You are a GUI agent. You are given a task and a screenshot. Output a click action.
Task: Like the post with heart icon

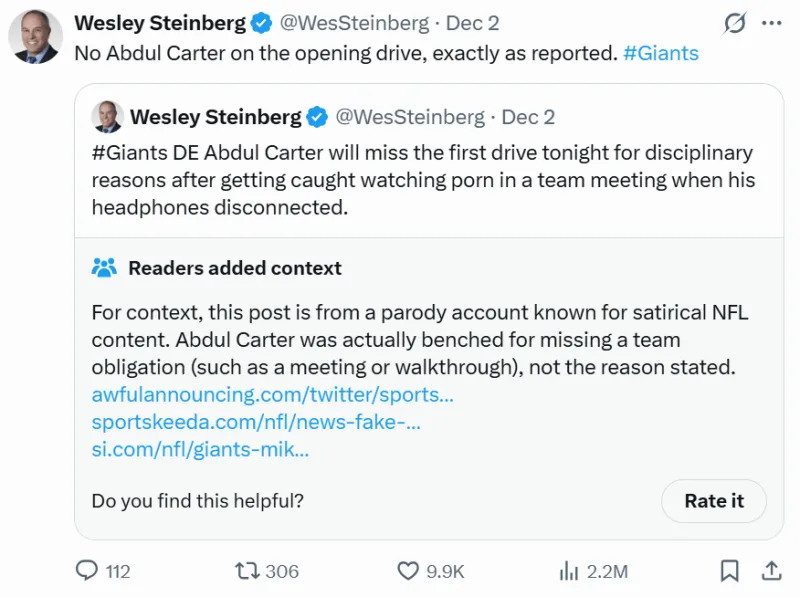coord(408,571)
